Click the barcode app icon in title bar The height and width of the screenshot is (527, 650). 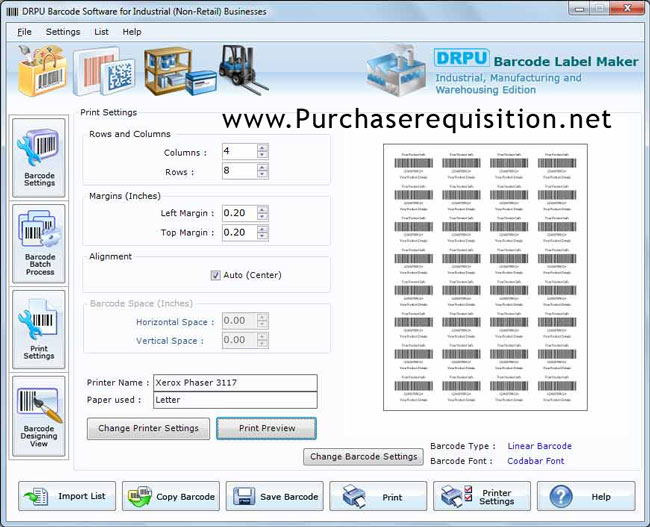pos(12,12)
